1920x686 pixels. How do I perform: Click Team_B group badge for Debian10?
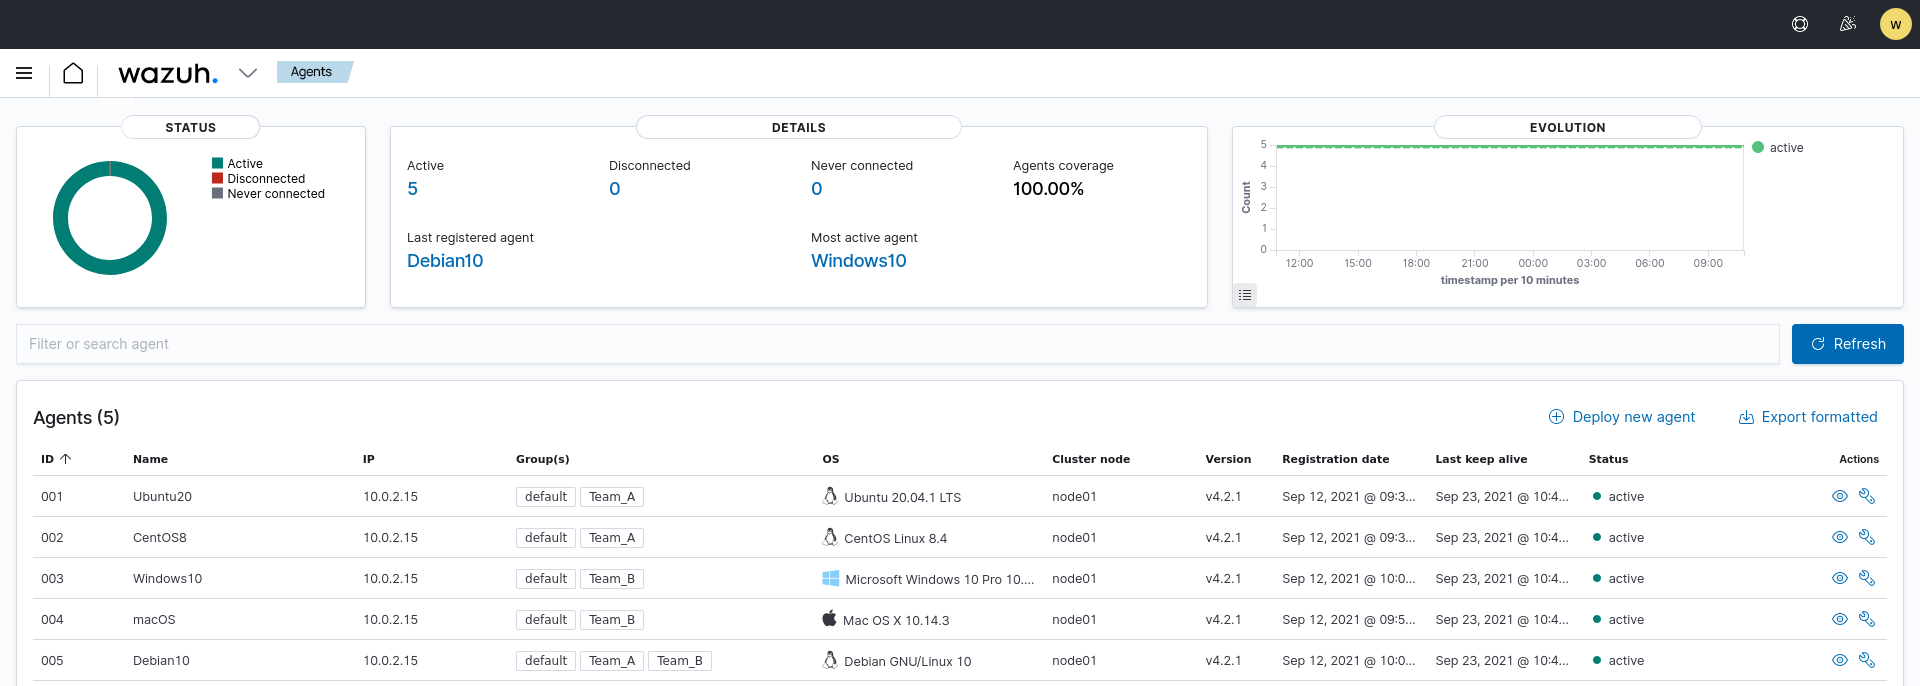(680, 661)
